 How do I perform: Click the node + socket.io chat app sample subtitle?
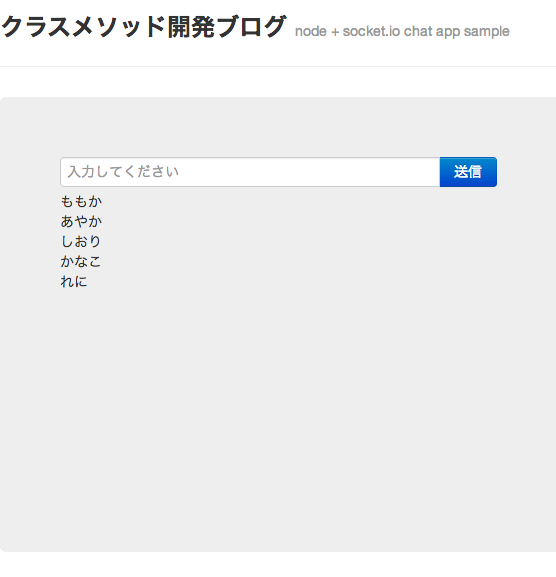(402, 32)
